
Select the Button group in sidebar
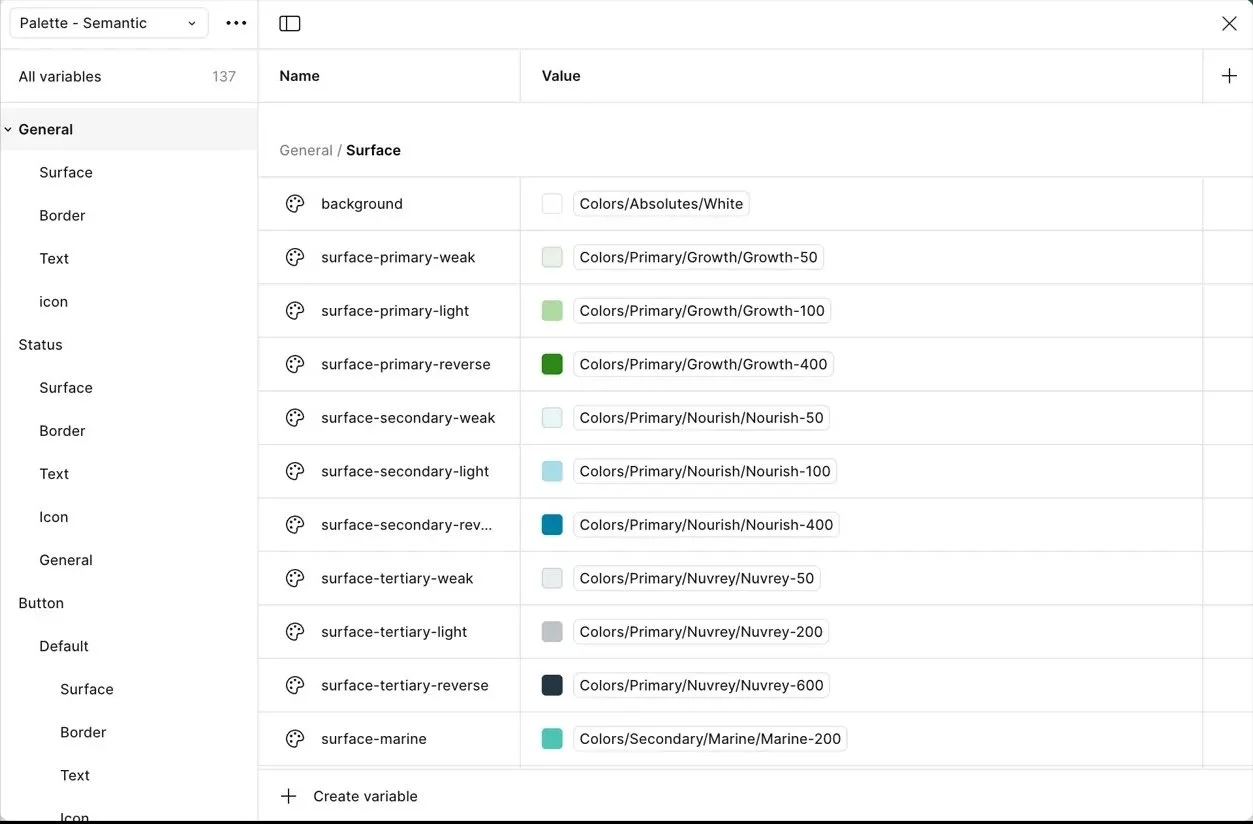tap(41, 603)
